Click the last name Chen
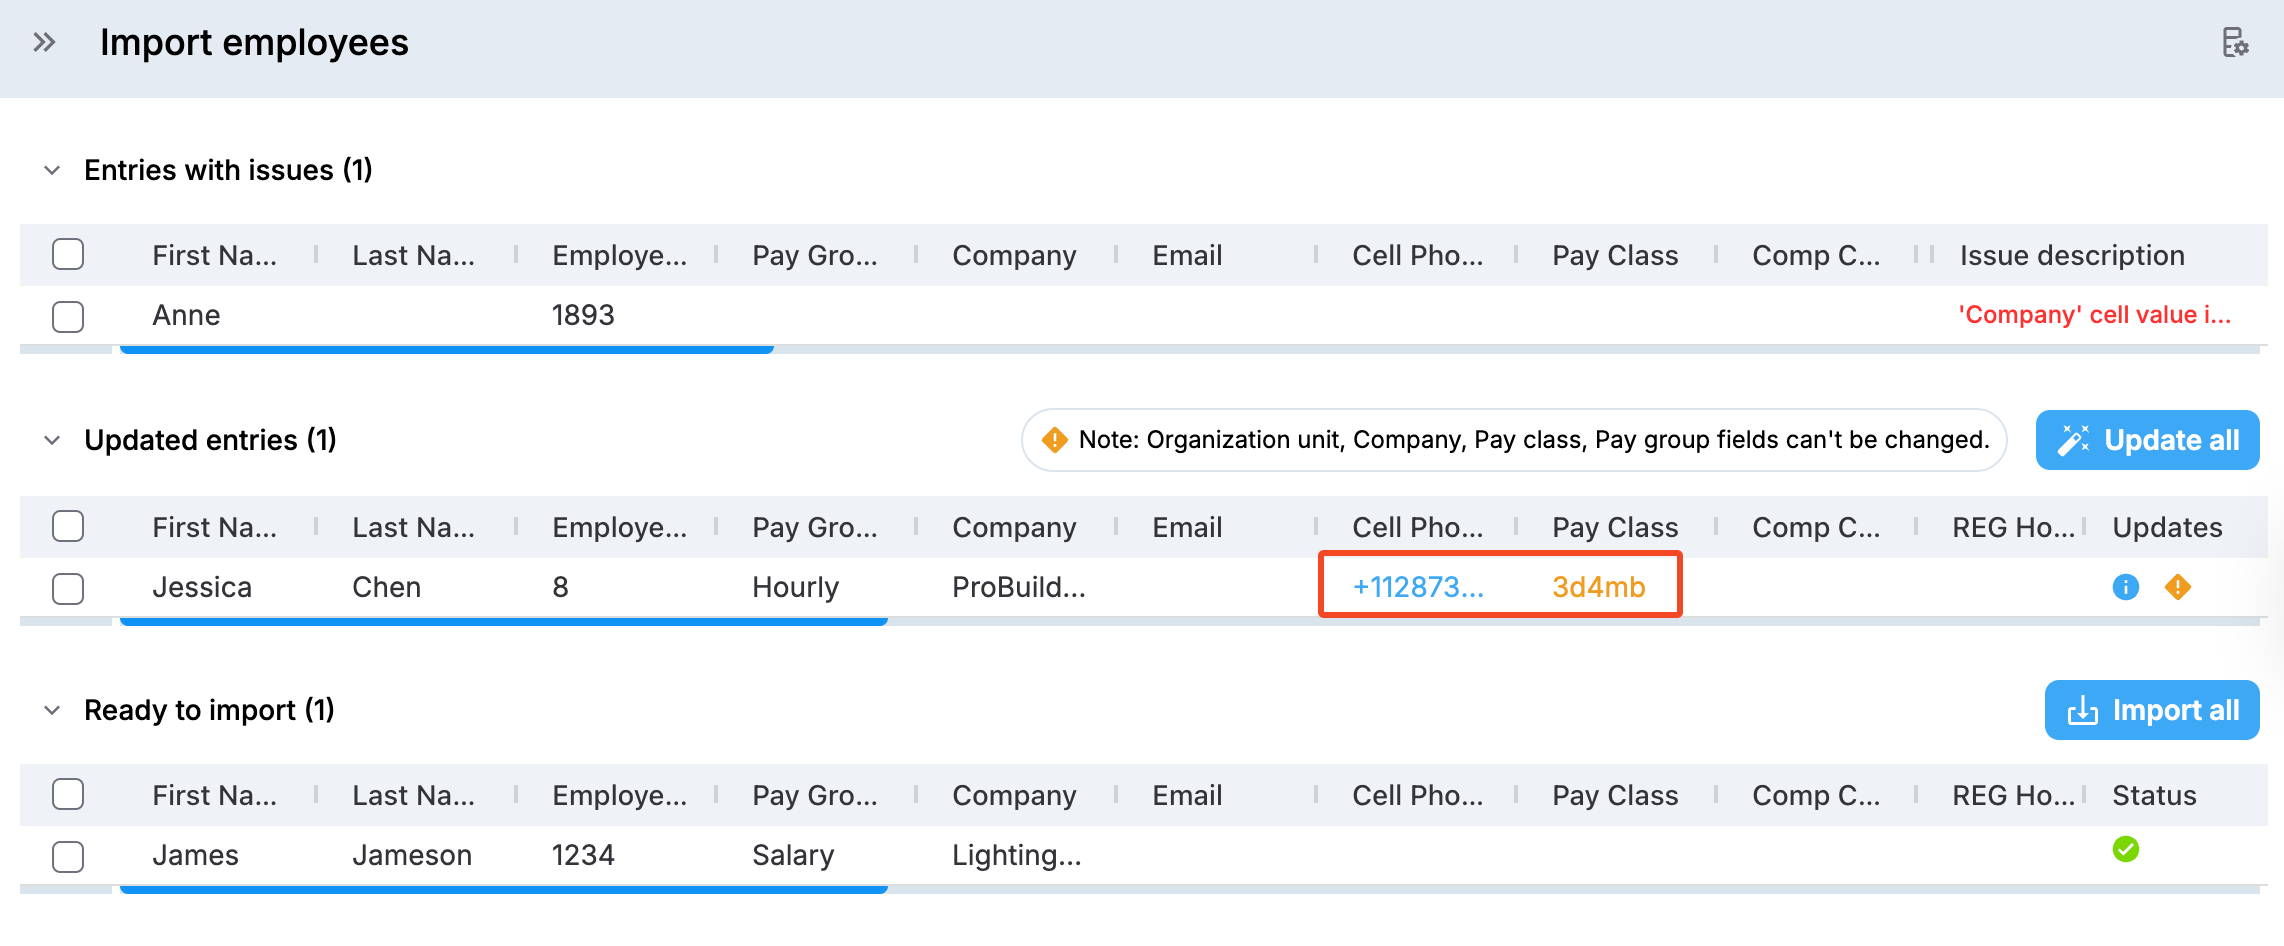The image size is (2284, 946). click(x=386, y=587)
